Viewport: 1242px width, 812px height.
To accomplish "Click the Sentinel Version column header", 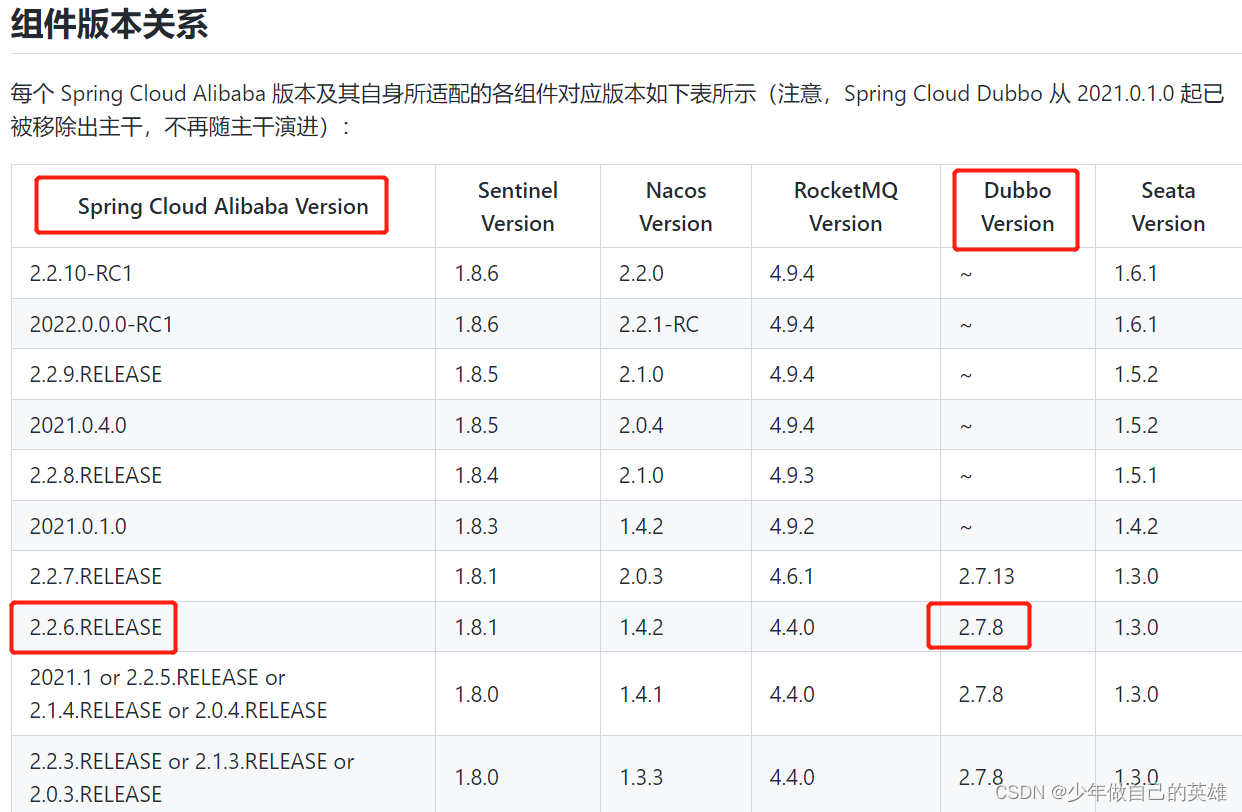I will 518,207.
